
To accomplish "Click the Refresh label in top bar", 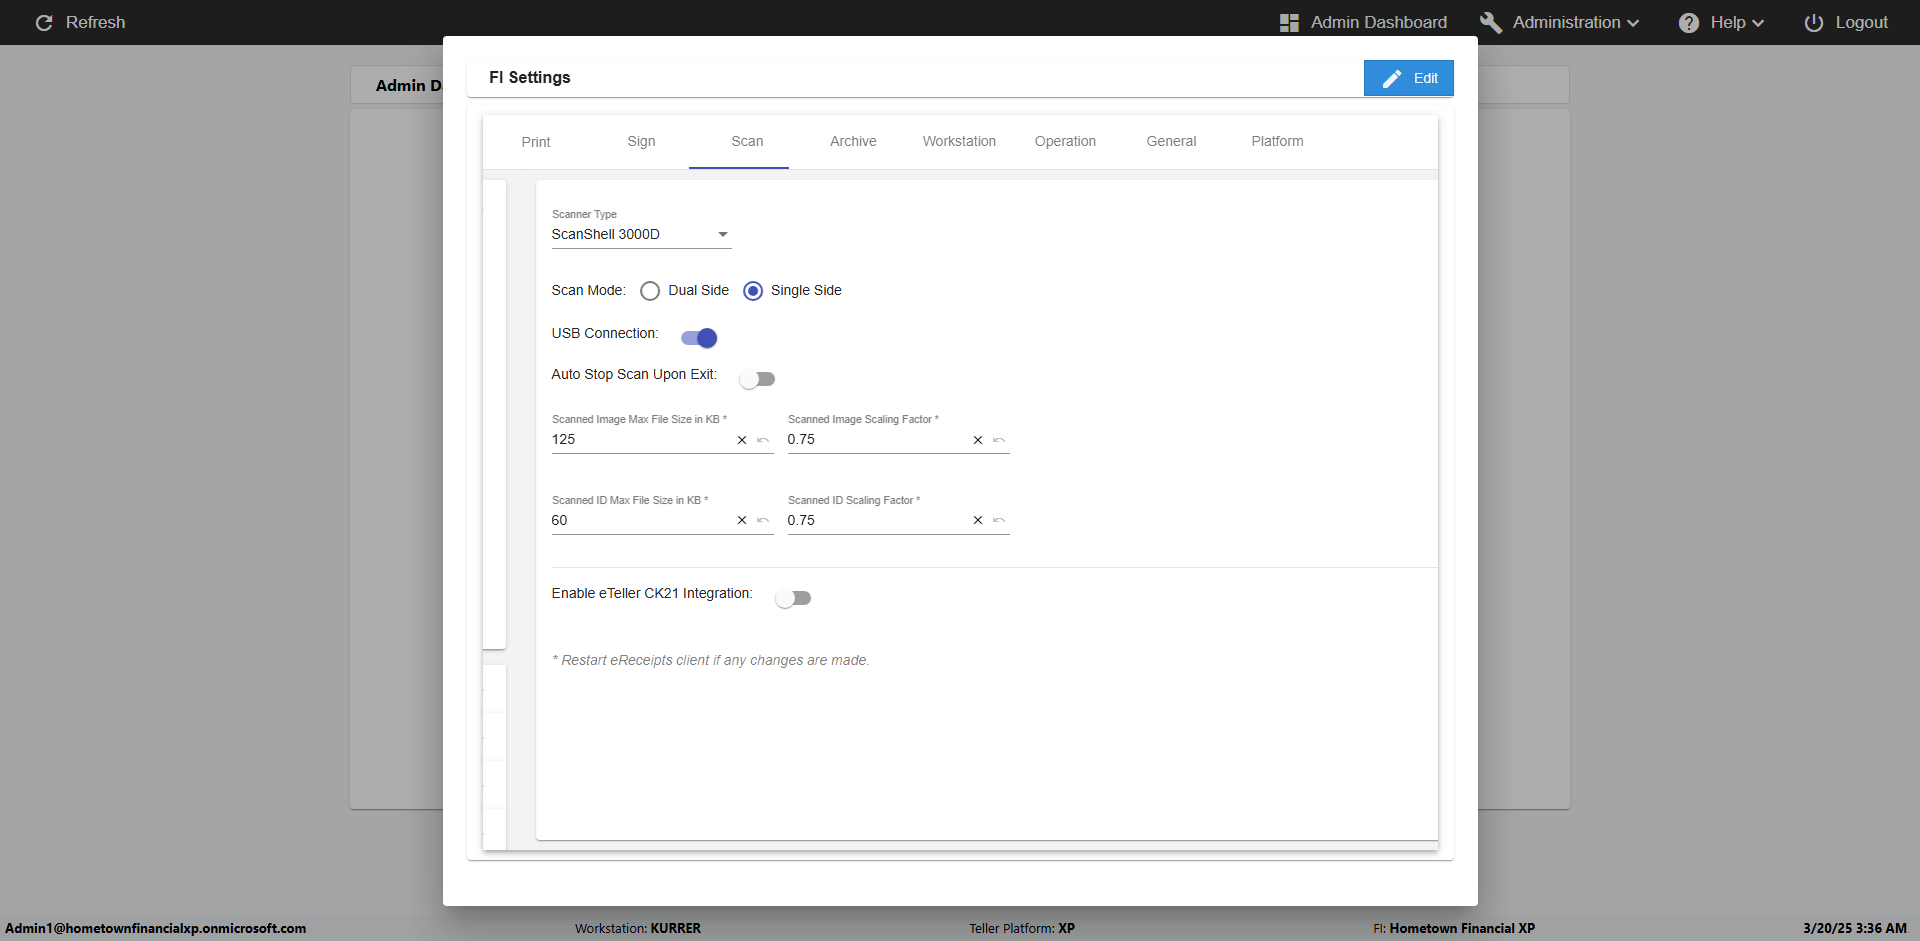I will [96, 22].
